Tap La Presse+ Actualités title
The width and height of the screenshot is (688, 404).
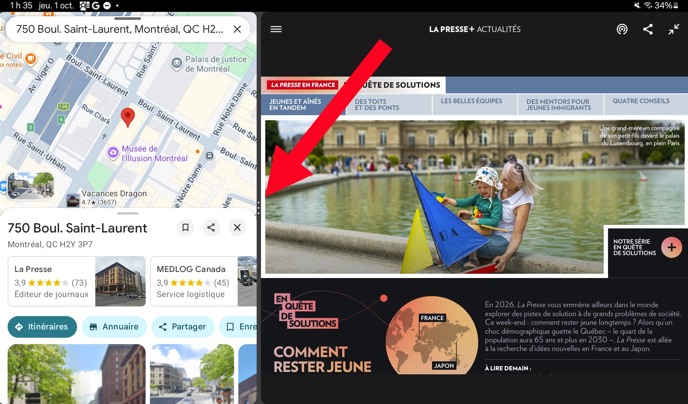coord(474,29)
